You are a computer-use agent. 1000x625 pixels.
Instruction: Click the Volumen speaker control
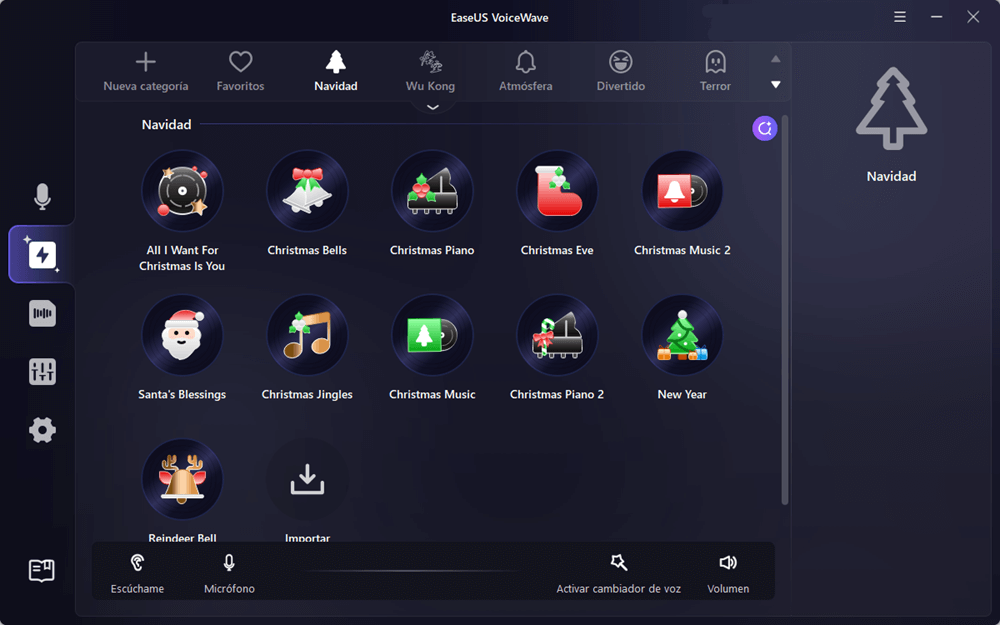coord(728,571)
